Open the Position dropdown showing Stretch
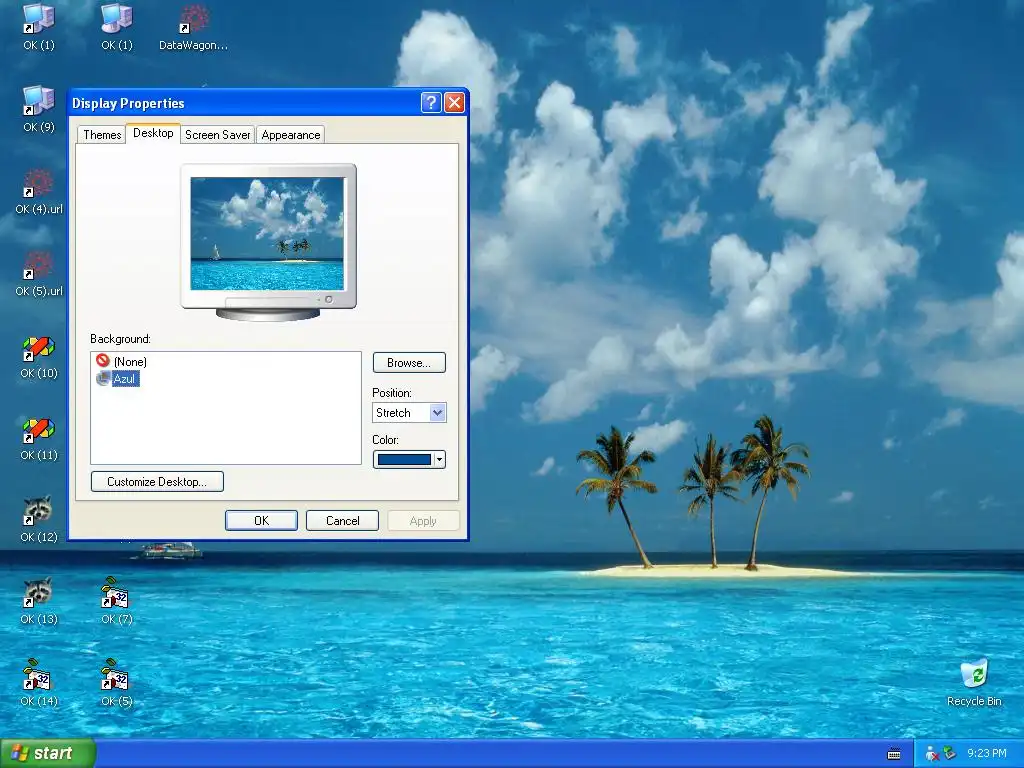The image size is (1024, 768). click(409, 413)
